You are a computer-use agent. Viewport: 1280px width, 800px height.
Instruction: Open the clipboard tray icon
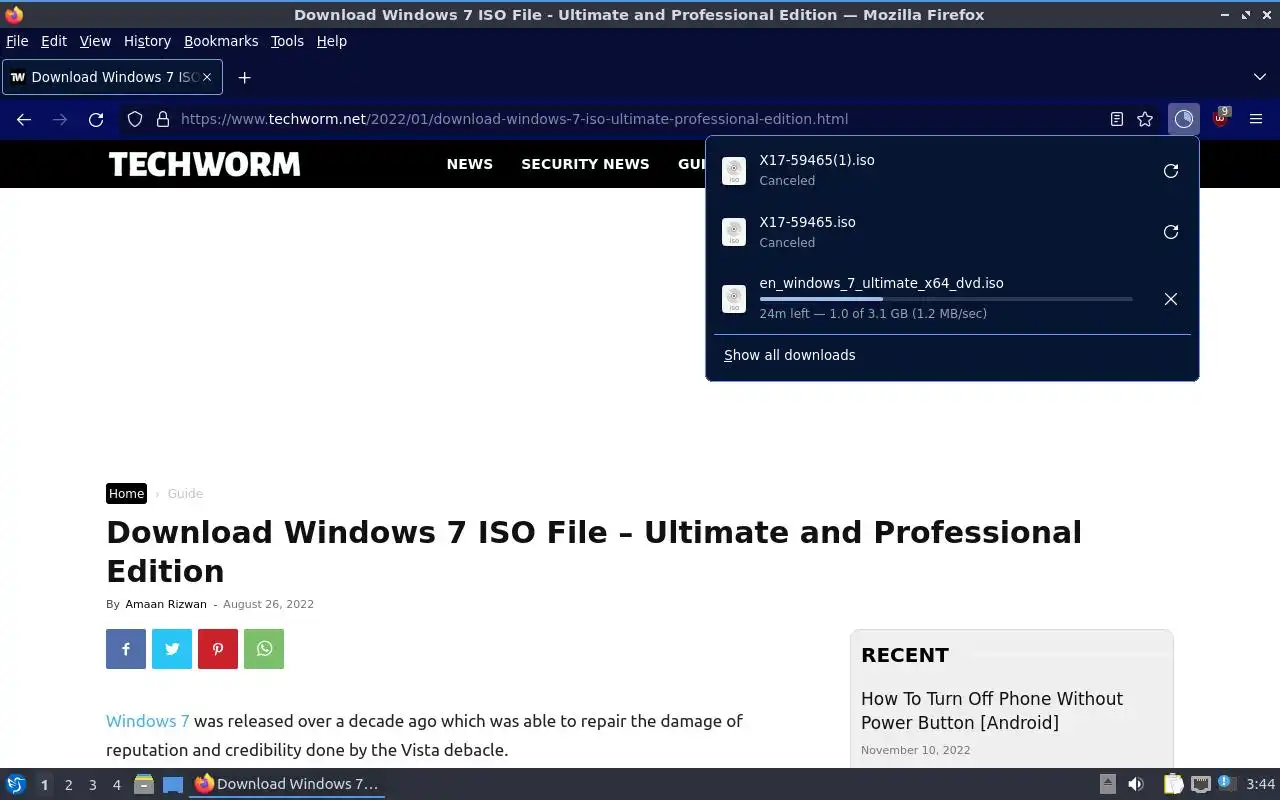tap(1174, 784)
